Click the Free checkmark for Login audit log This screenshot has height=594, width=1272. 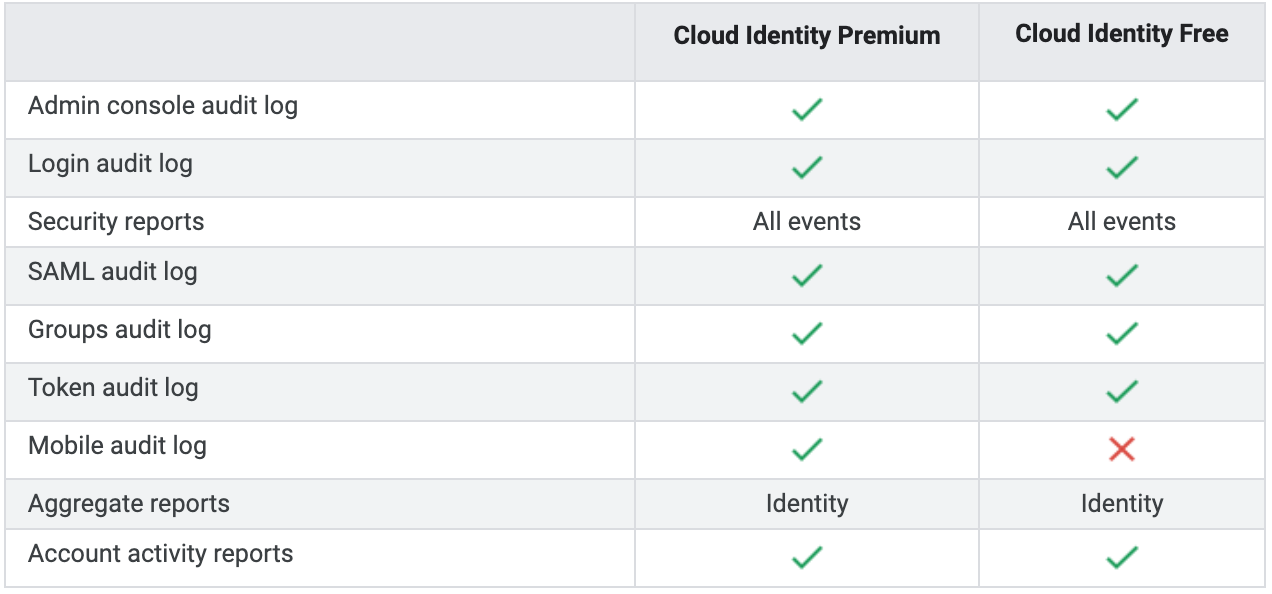(1122, 168)
